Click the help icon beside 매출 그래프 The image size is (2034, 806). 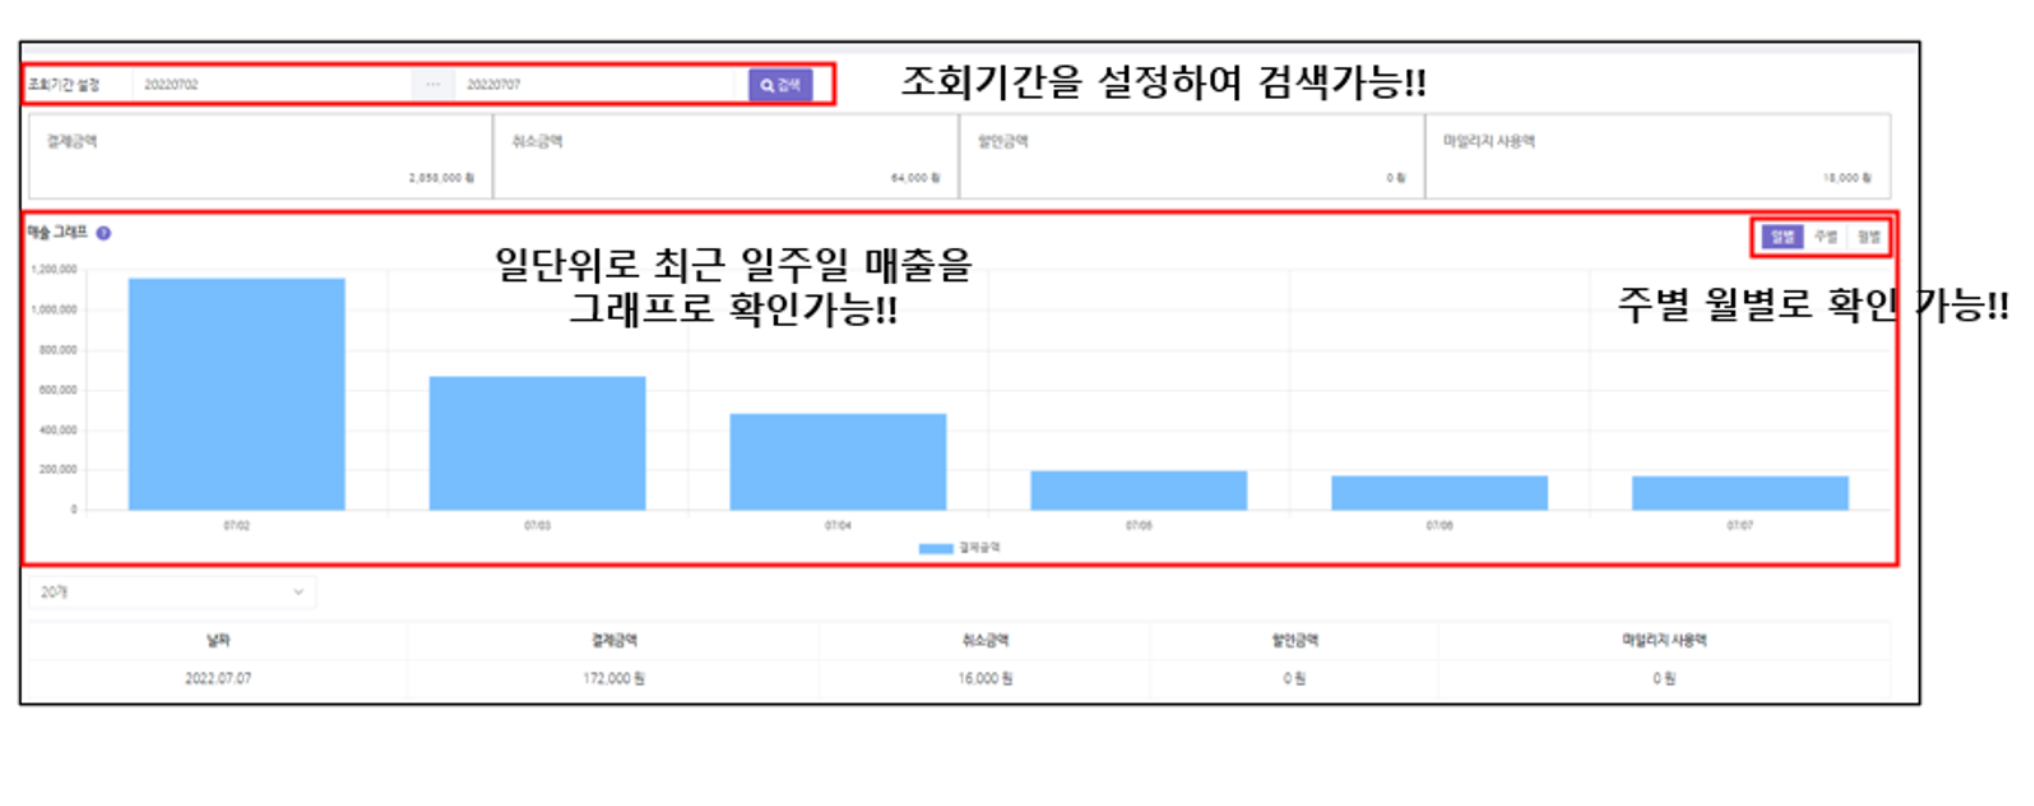point(104,233)
